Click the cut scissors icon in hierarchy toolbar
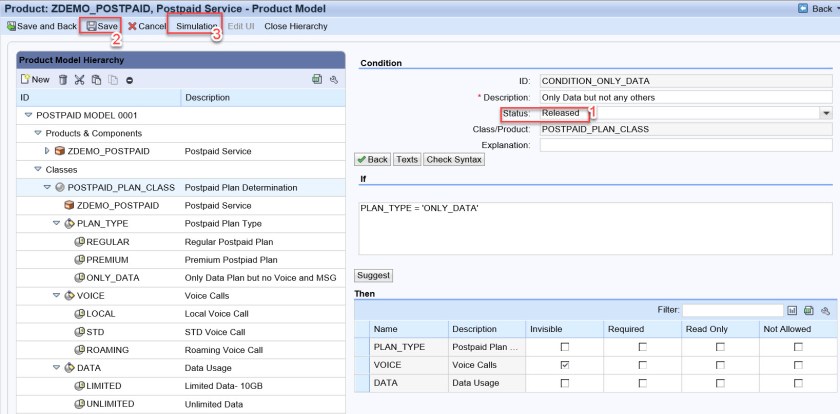The image size is (840, 414). [80, 79]
